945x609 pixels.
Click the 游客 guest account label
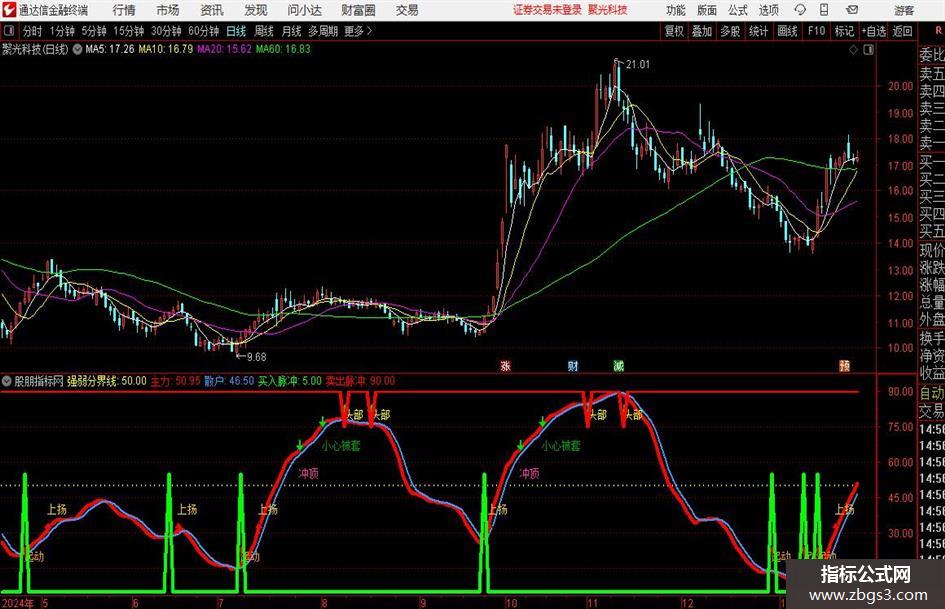(904, 10)
